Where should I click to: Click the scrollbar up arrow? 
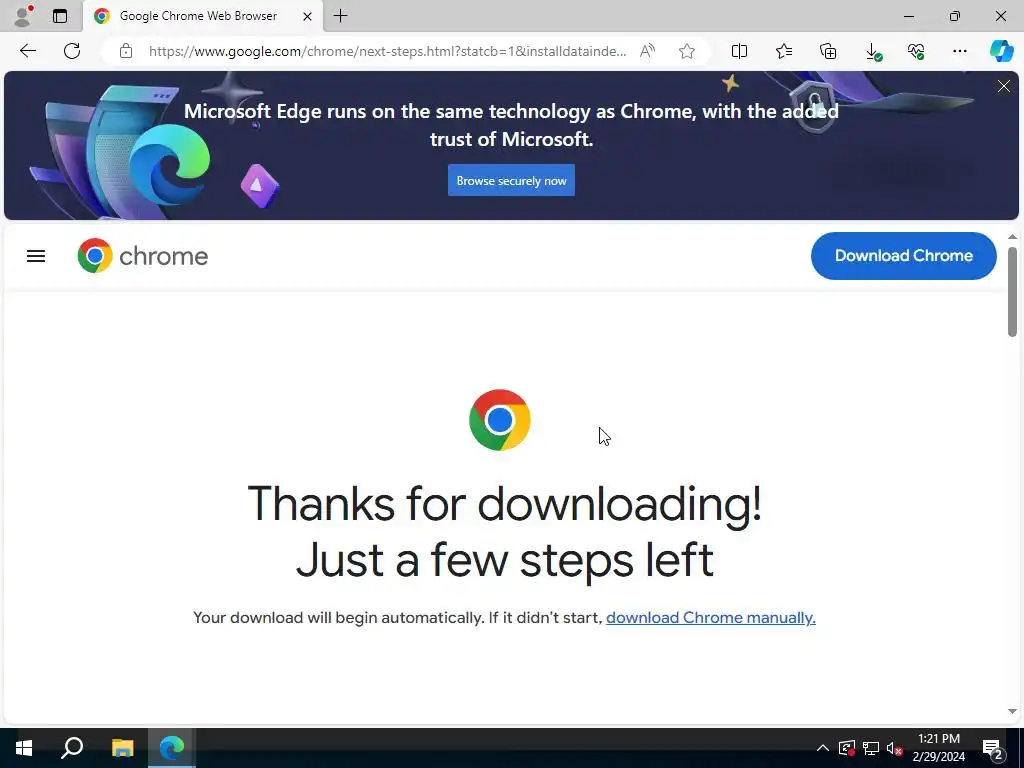pyautogui.click(x=1012, y=237)
